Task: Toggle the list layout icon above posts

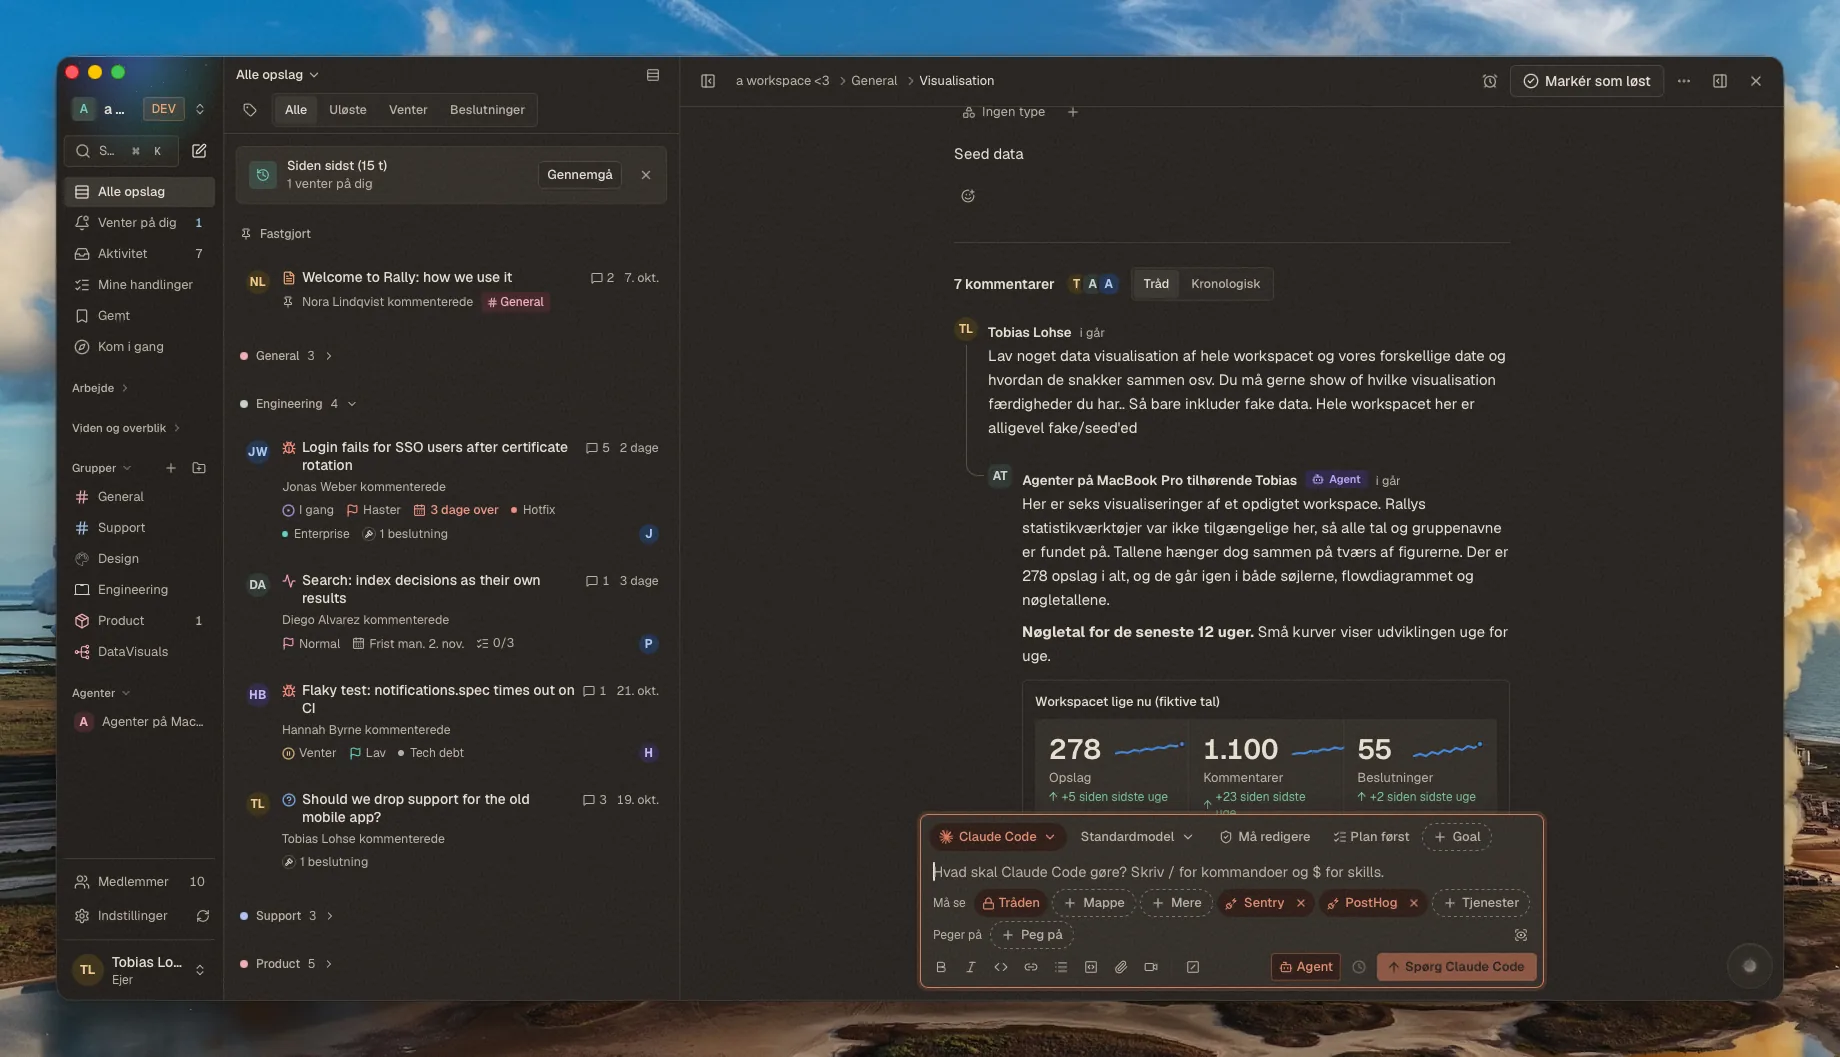Action: (653, 75)
